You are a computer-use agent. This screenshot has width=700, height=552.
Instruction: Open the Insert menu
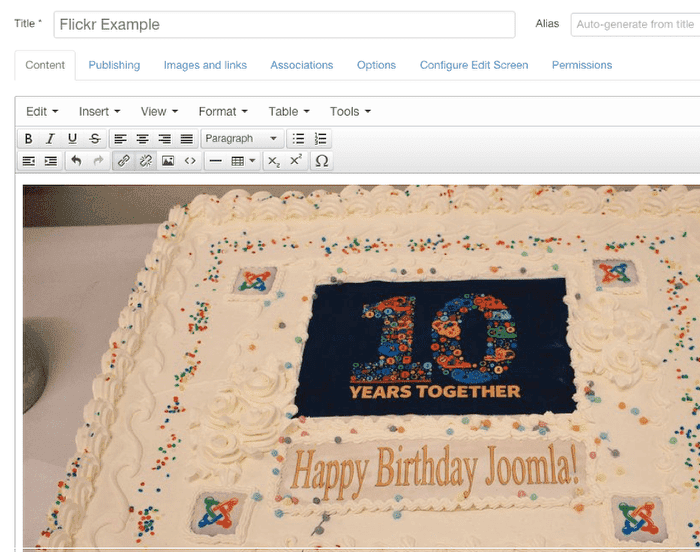(x=100, y=112)
